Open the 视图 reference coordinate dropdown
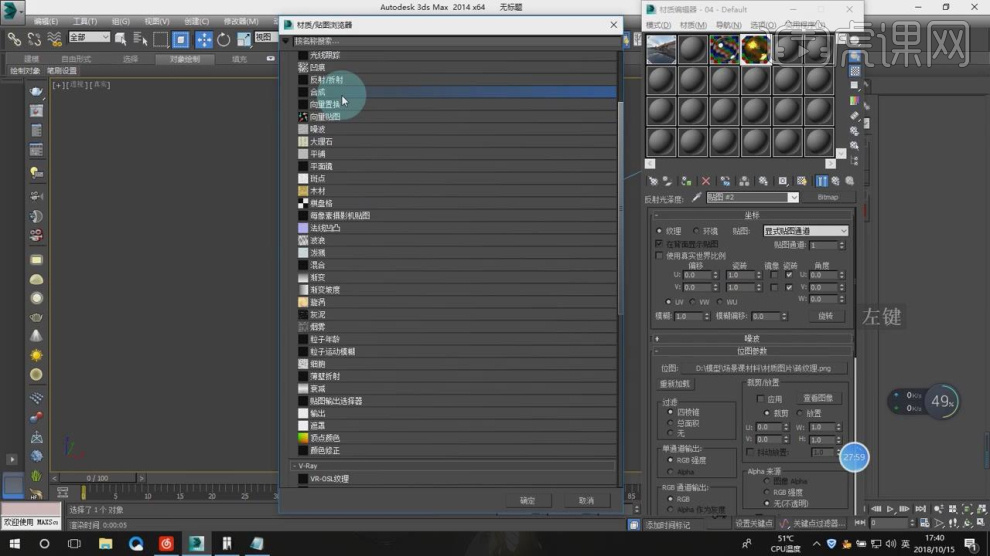This screenshot has width=990, height=556. click(266, 37)
